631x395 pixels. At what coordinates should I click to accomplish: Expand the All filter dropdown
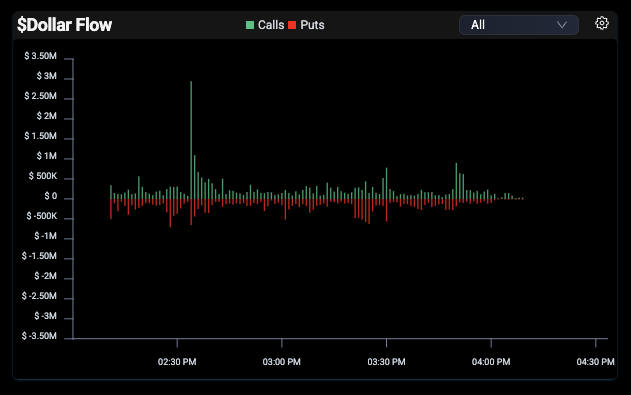(x=519, y=25)
